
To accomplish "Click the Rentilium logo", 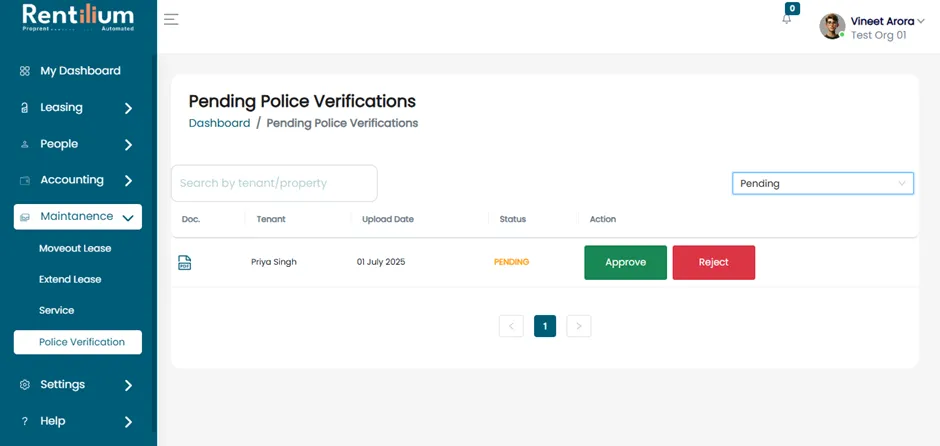I will 78,18.
